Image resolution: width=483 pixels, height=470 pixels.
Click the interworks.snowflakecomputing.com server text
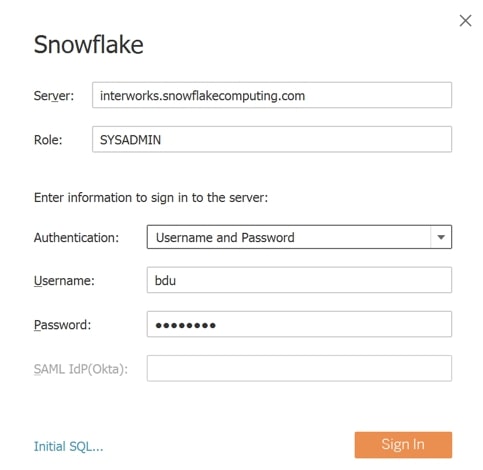202,96
